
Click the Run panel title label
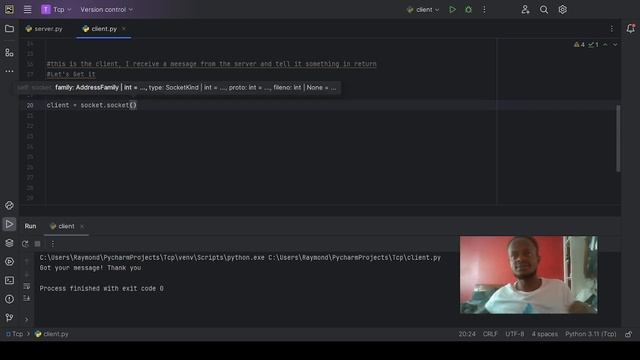[x=30, y=226]
